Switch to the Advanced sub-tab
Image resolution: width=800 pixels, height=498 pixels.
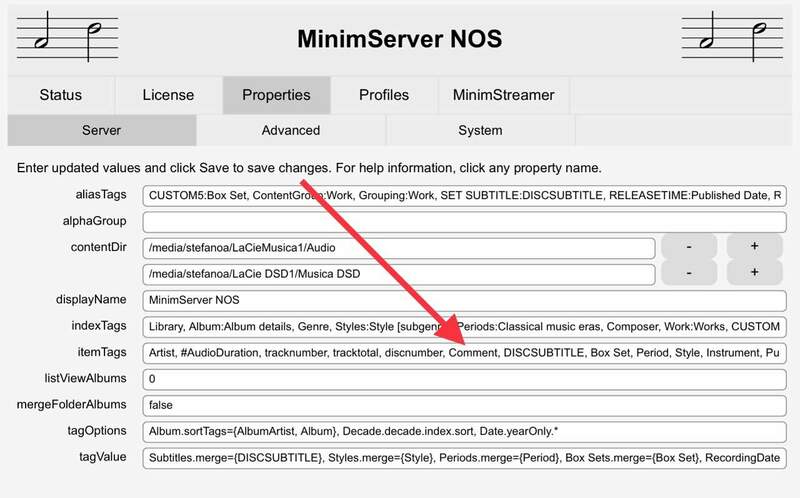(x=291, y=130)
